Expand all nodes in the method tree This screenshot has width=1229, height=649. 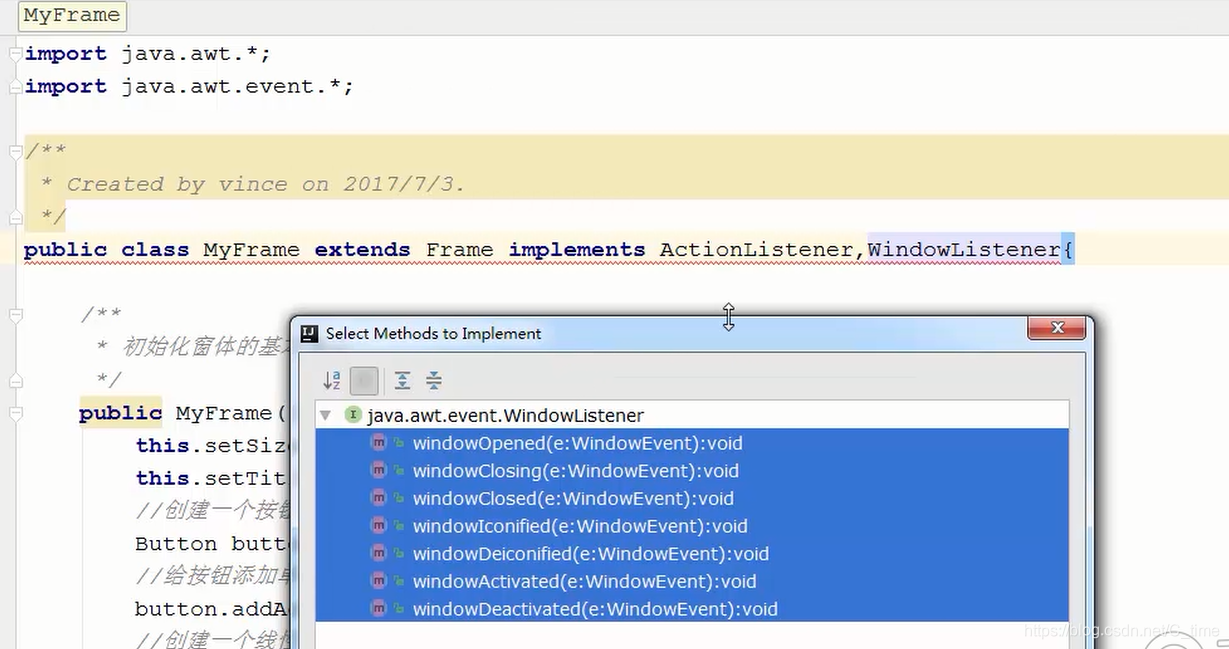(x=402, y=380)
